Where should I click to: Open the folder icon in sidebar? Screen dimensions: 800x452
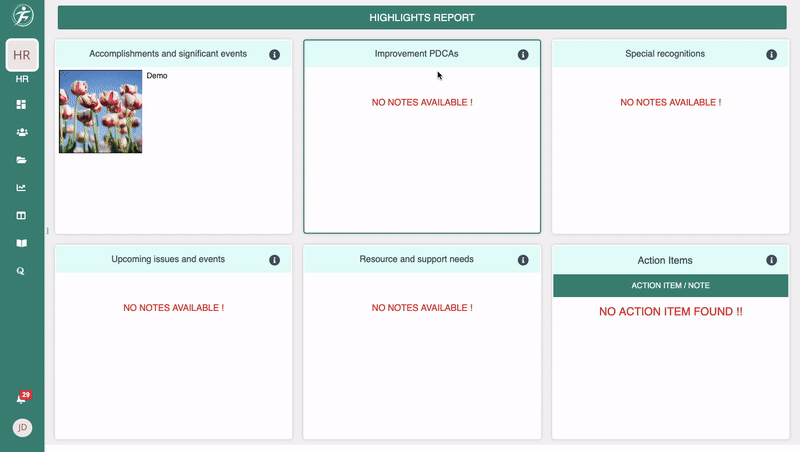pos(21,160)
